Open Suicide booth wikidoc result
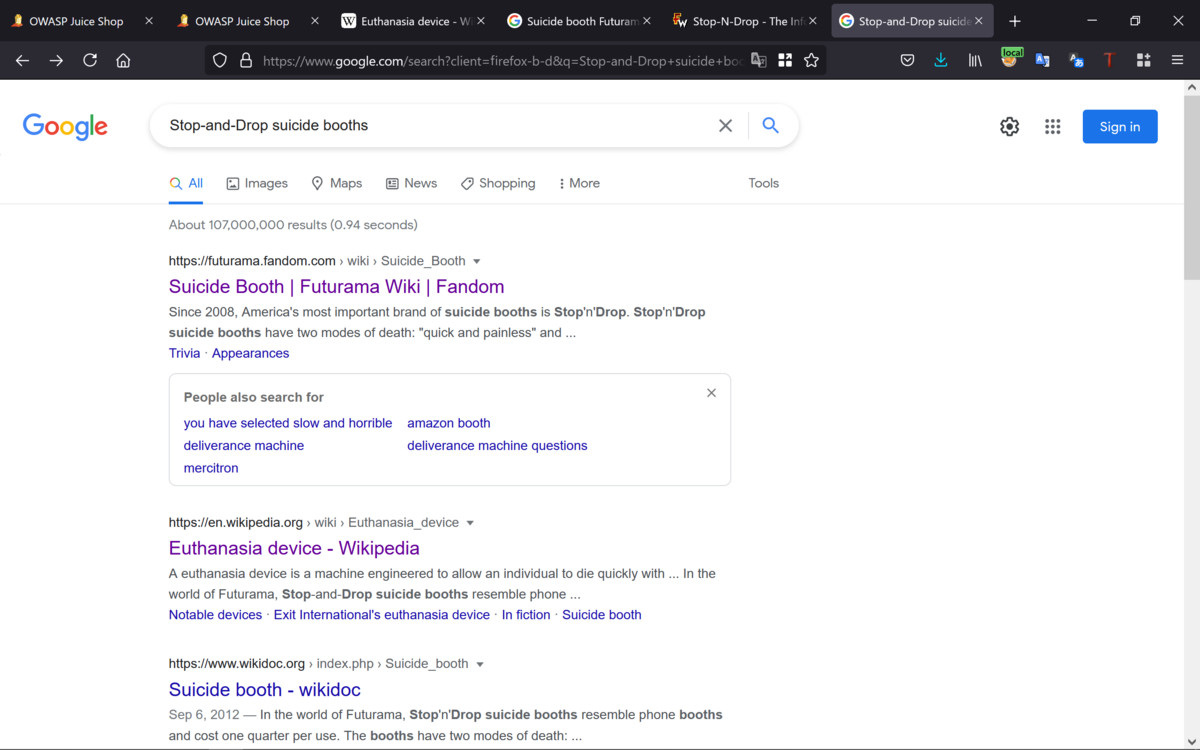Viewport: 1200px width, 750px height. pos(264,690)
